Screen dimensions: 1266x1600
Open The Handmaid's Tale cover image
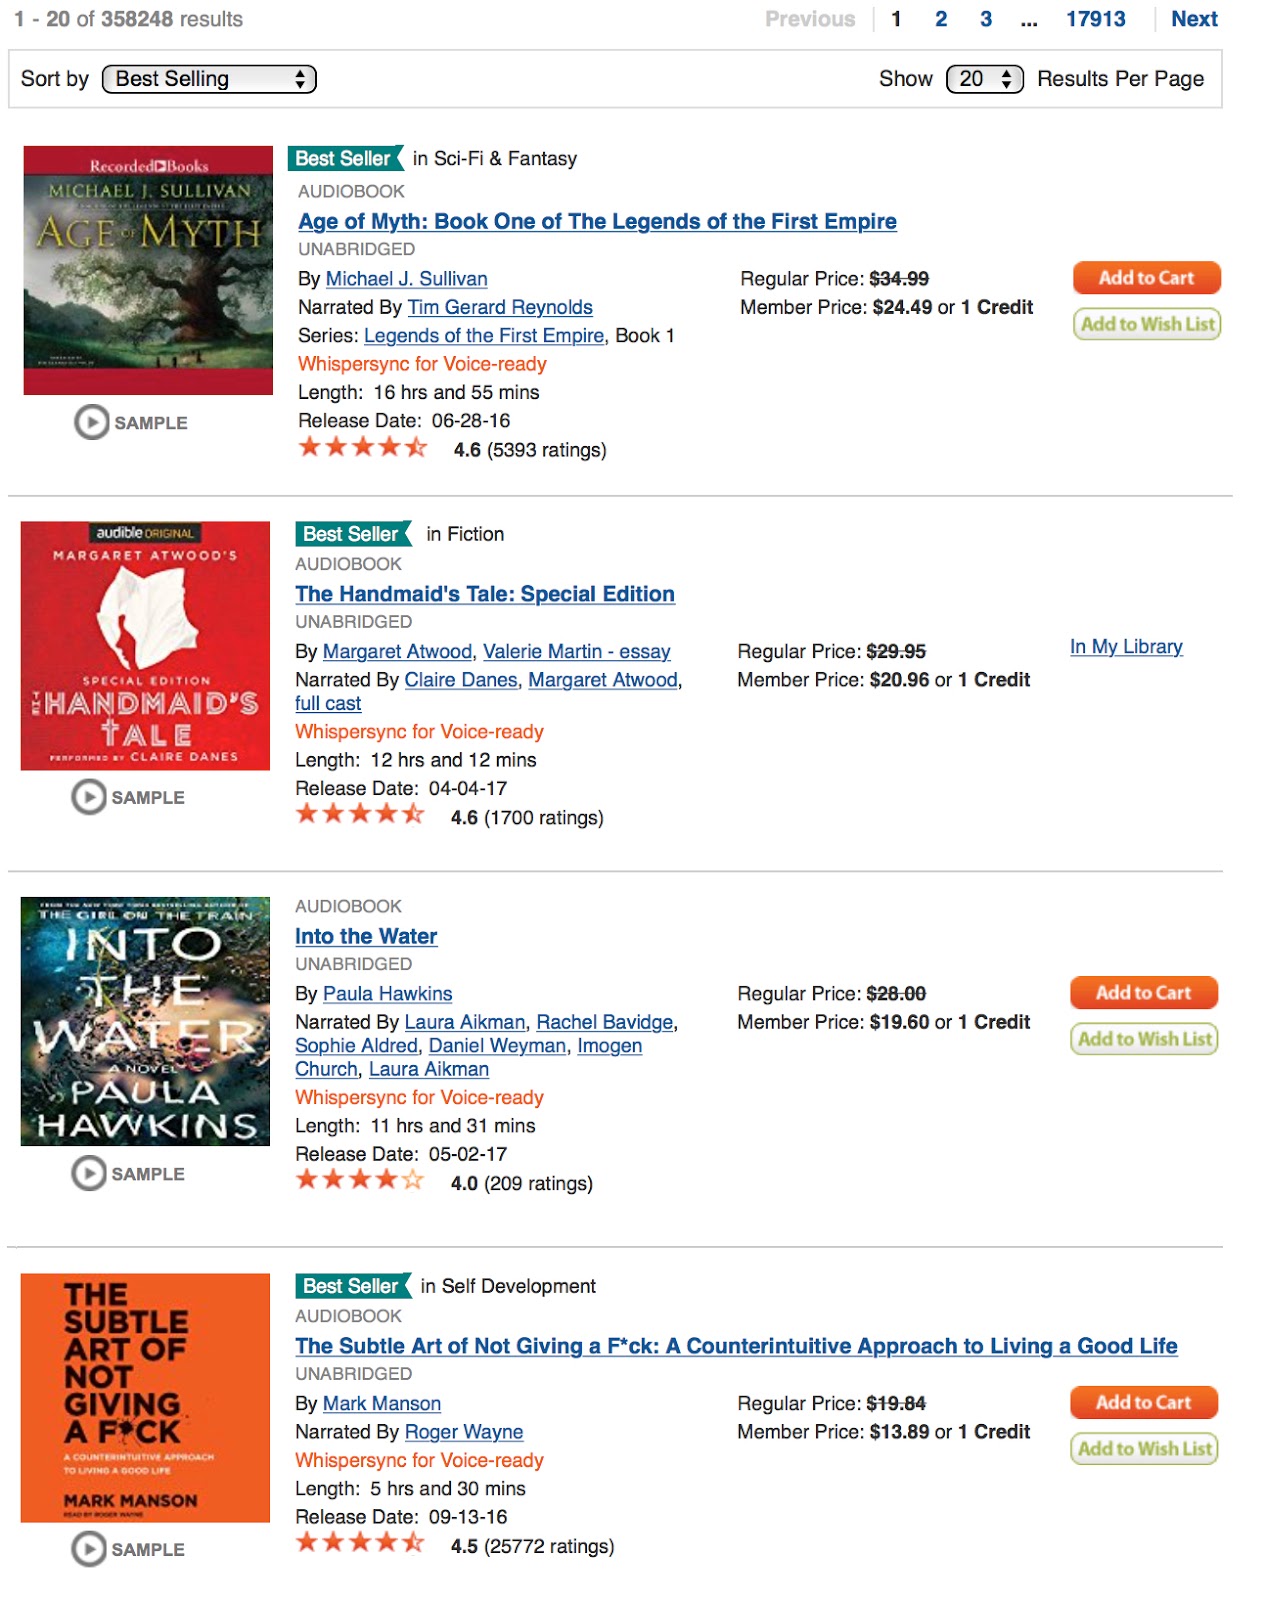145,646
